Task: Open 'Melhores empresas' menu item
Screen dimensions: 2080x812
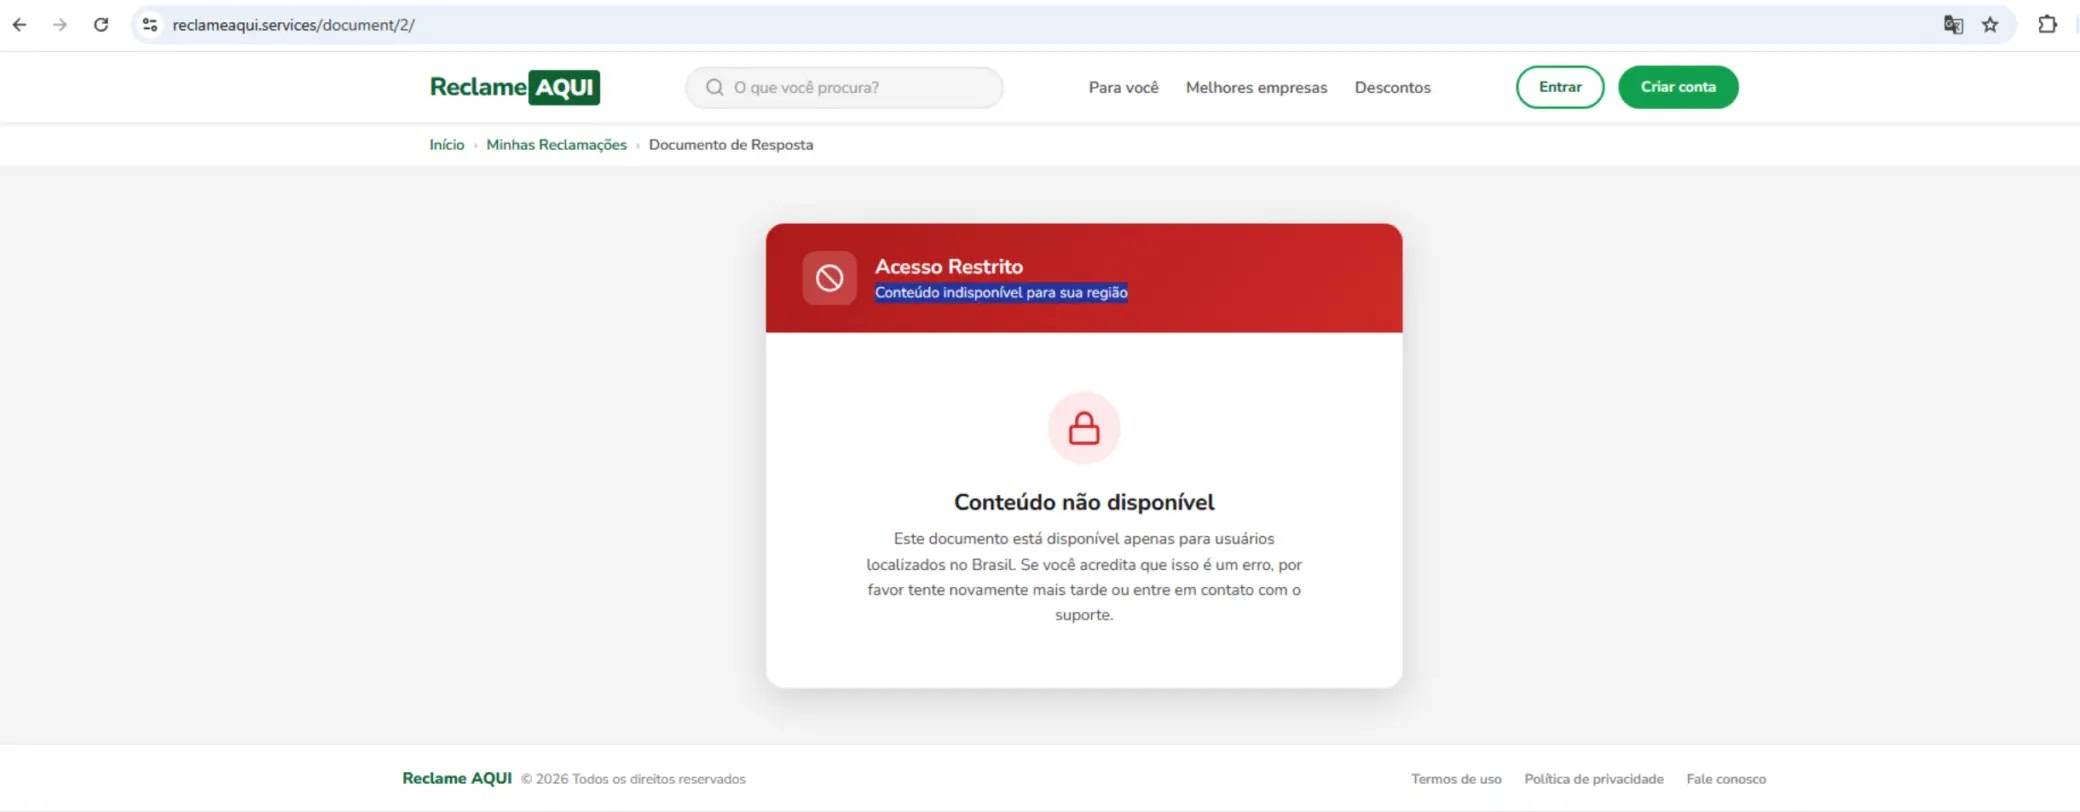Action: point(1256,87)
